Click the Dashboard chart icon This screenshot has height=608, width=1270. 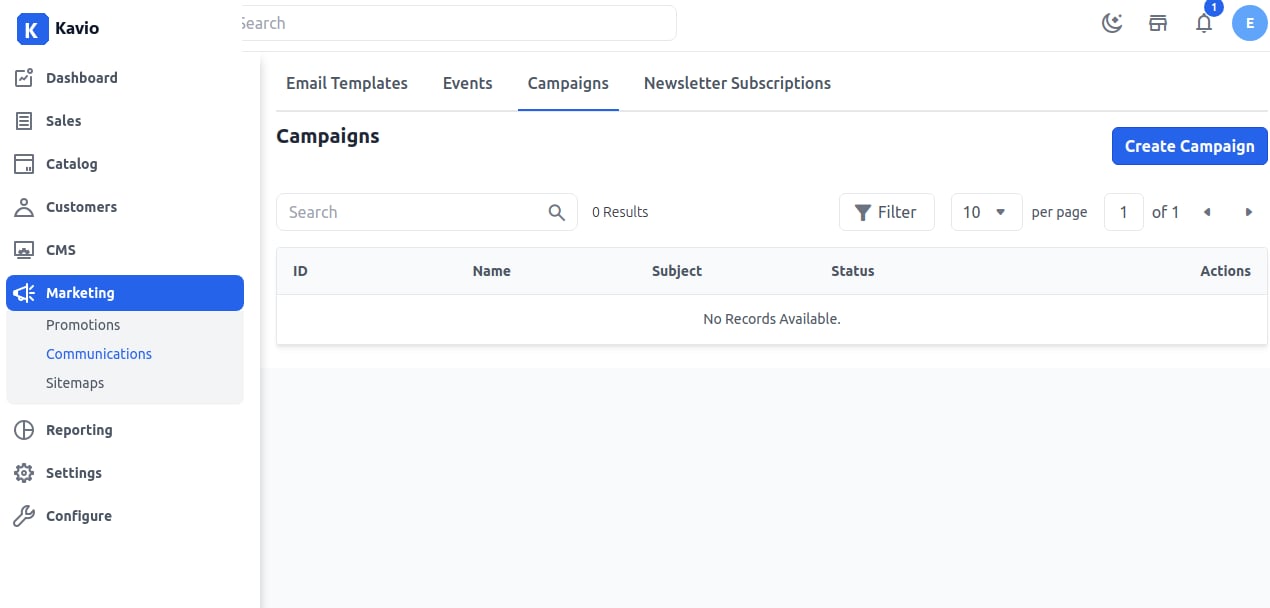click(24, 78)
